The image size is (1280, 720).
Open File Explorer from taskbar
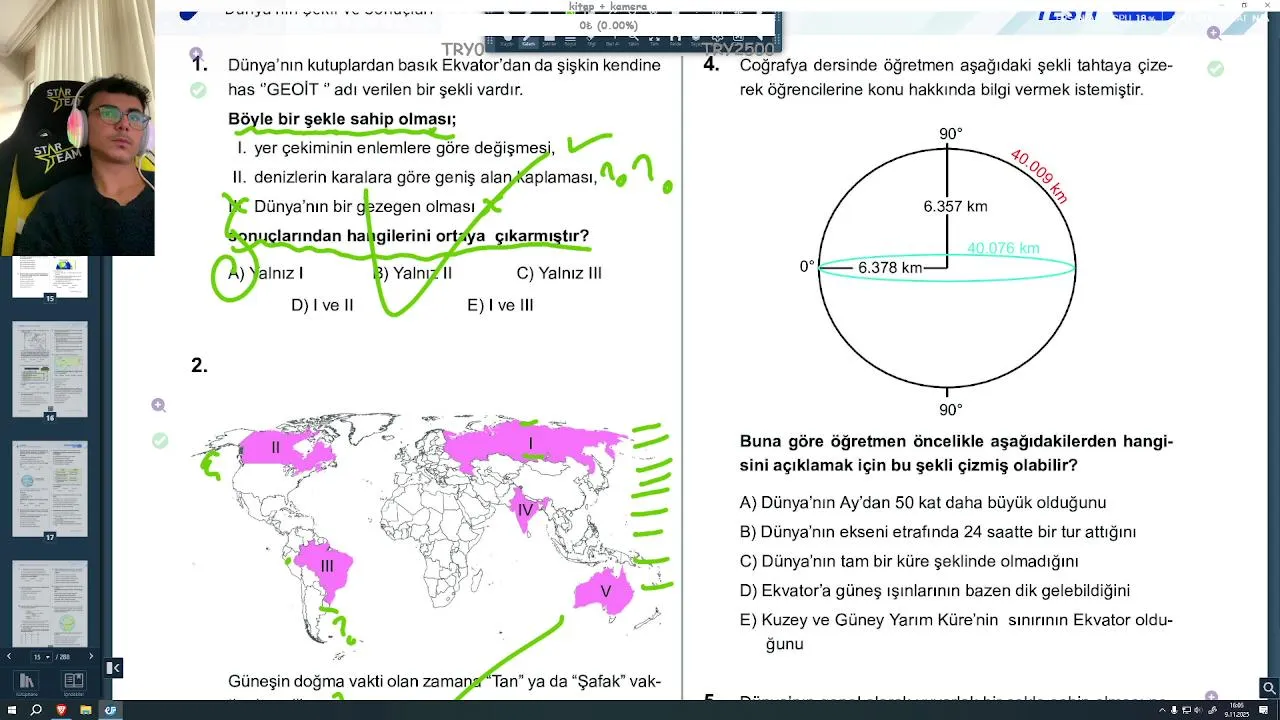coord(86,710)
